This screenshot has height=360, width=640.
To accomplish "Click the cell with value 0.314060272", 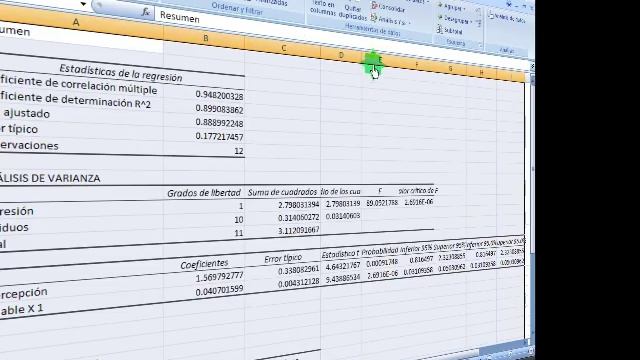I will click(299, 218).
